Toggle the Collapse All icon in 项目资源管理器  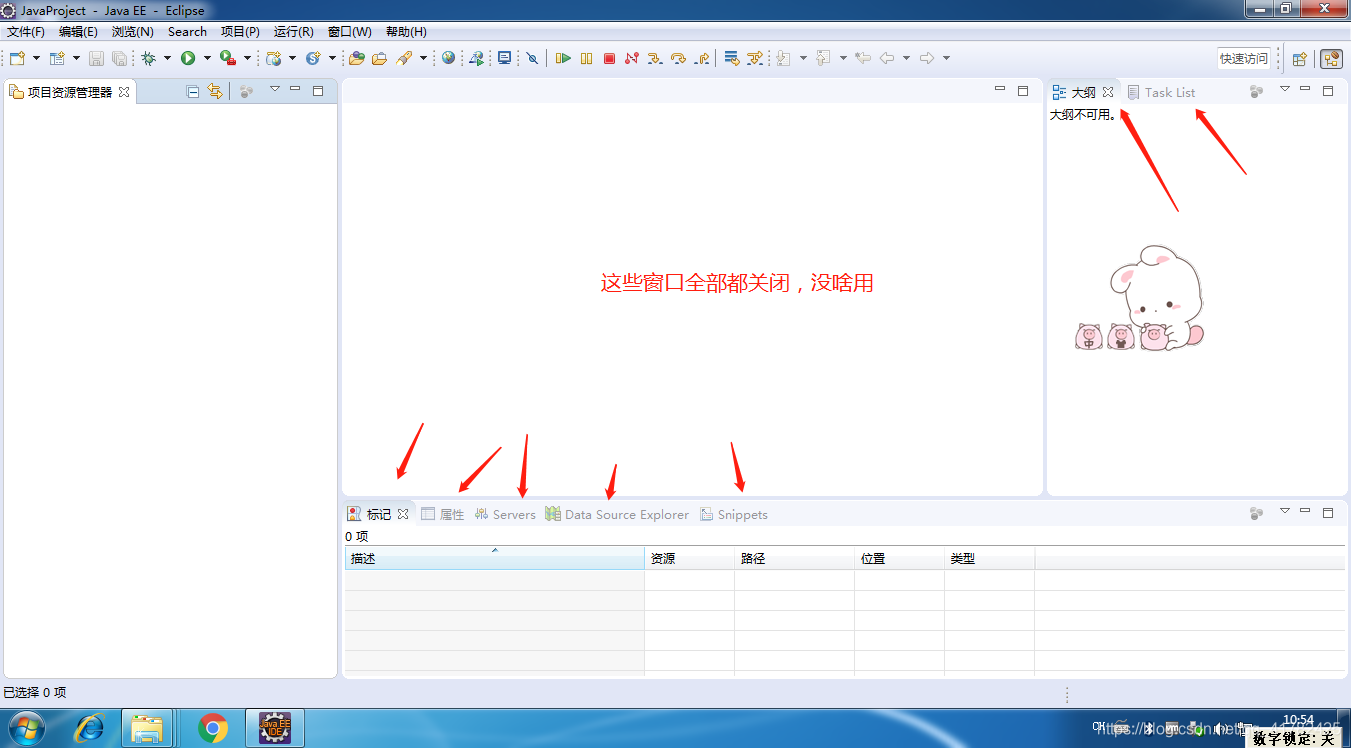pos(191,90)
